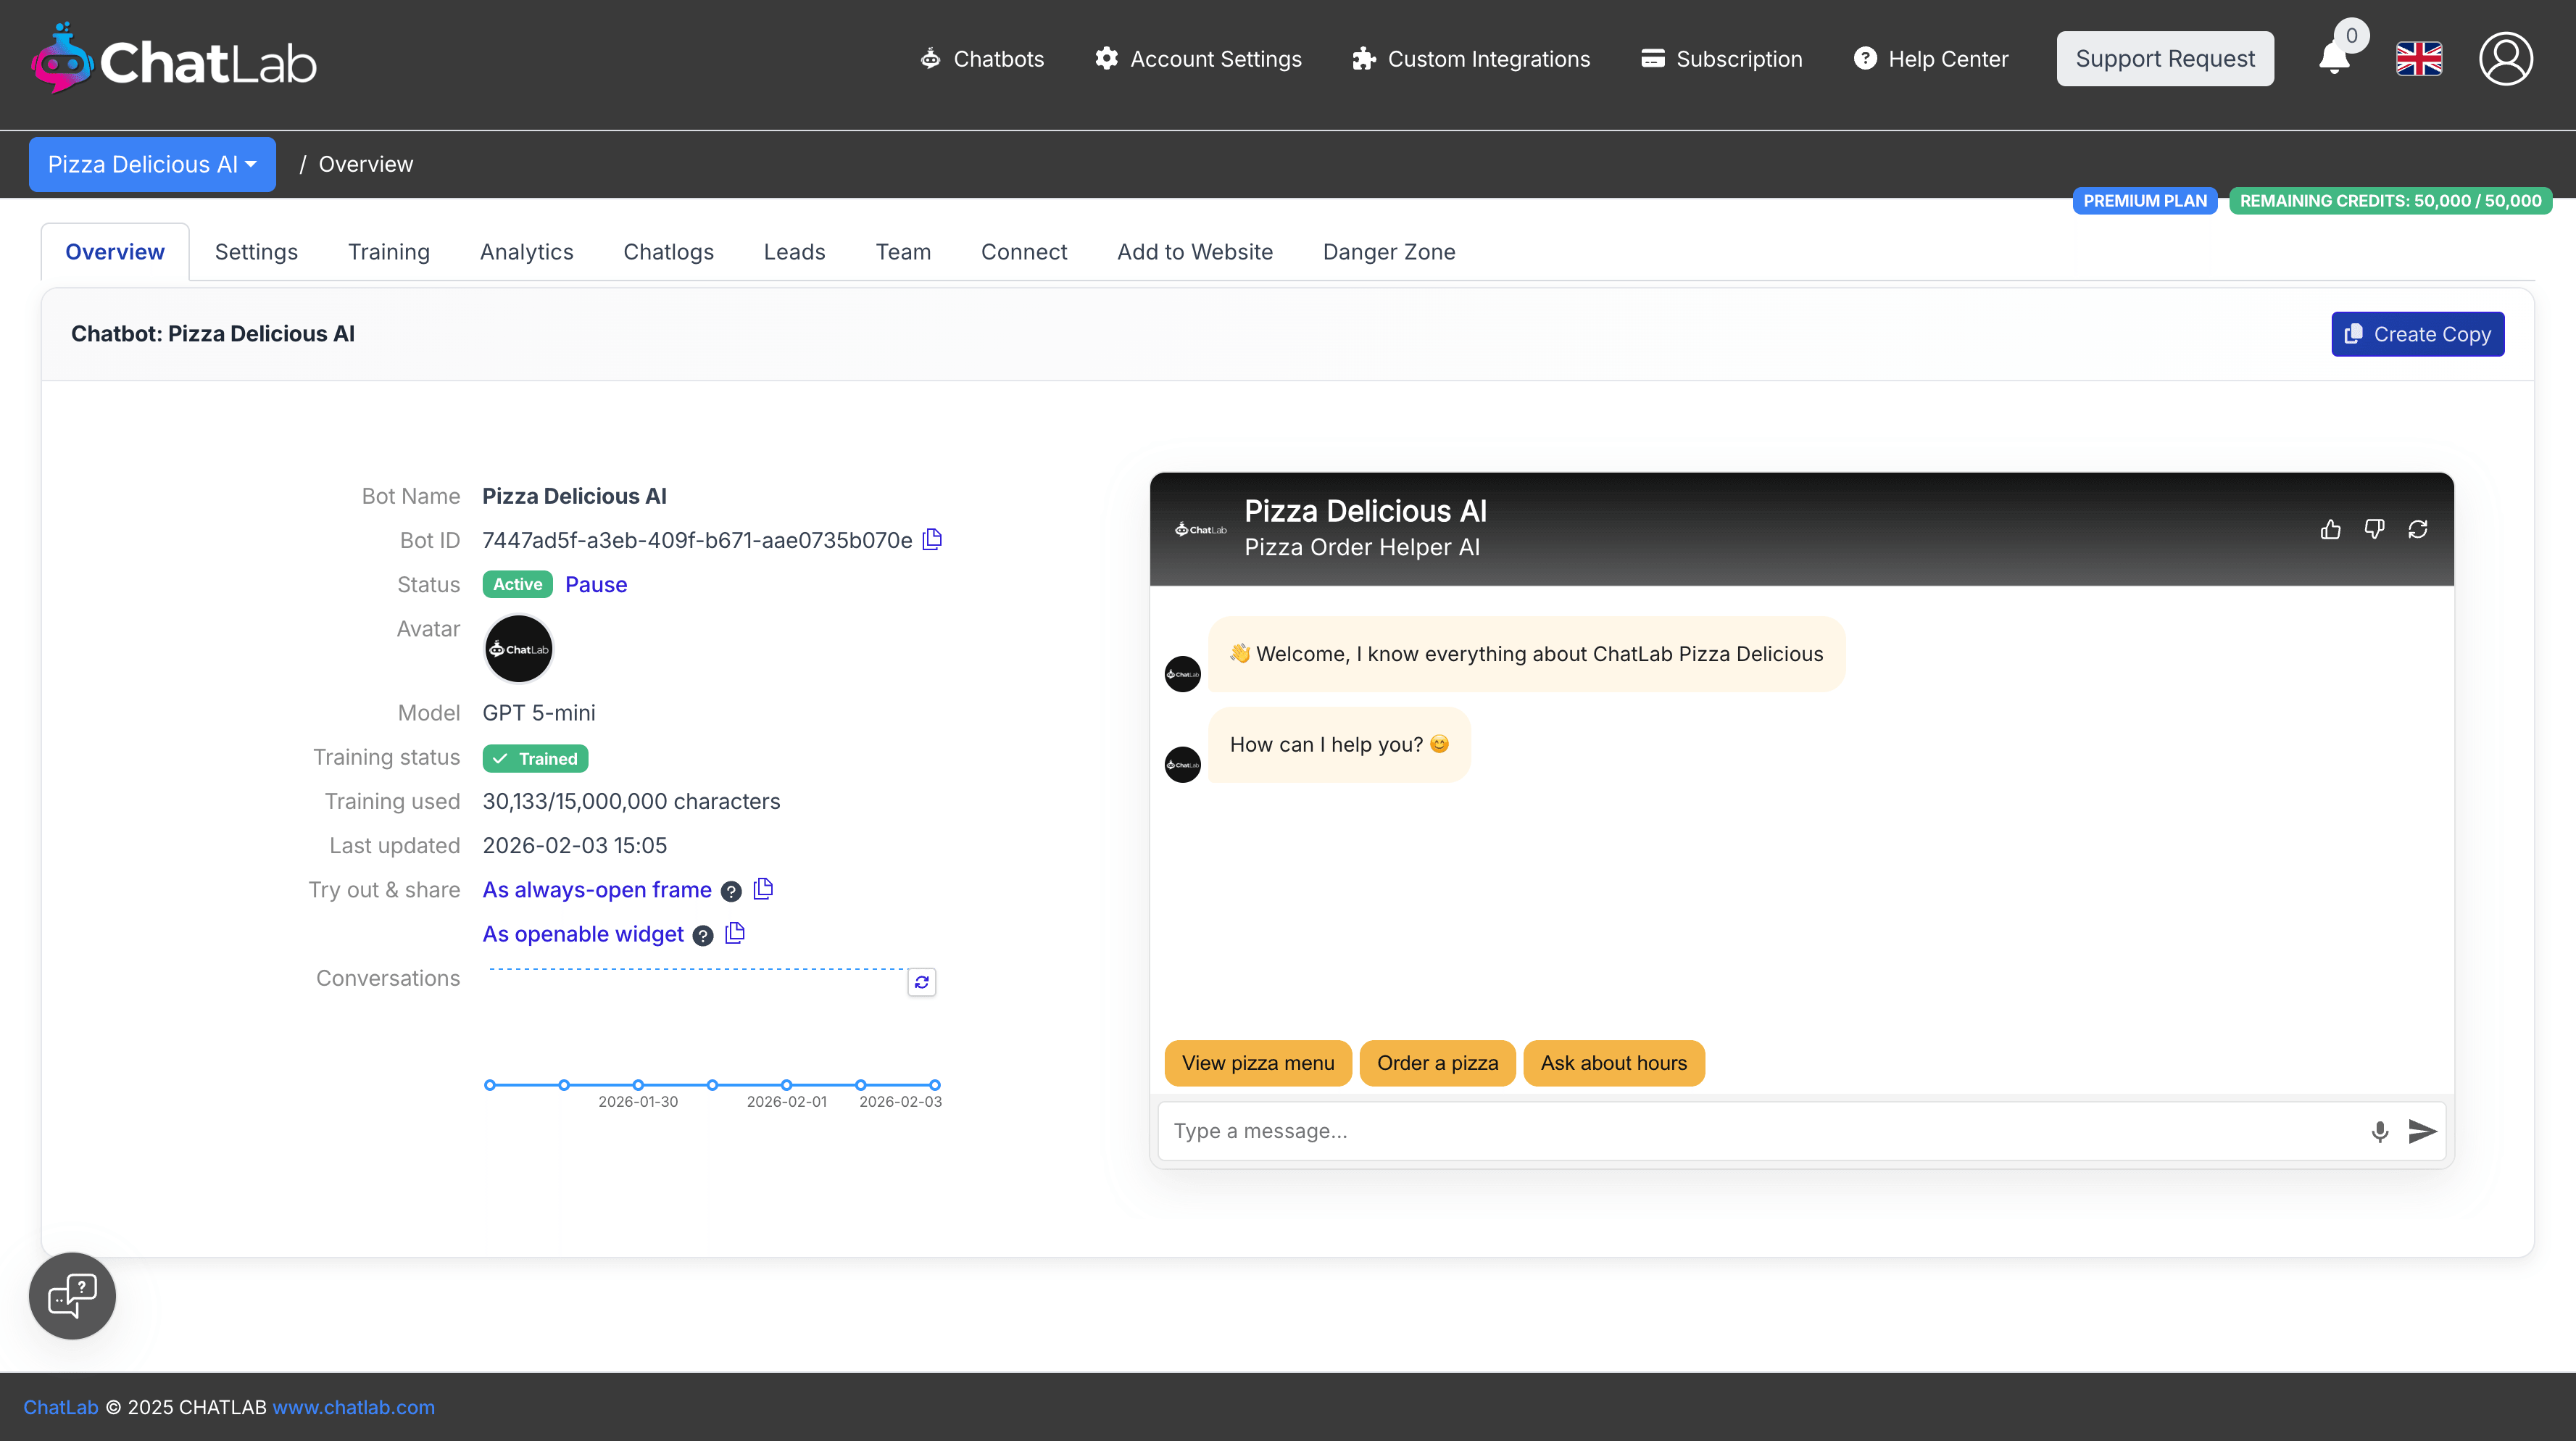Click the Create Copy button
This screenshot has width=2576, height=1441.
(x=2417, y=334)
